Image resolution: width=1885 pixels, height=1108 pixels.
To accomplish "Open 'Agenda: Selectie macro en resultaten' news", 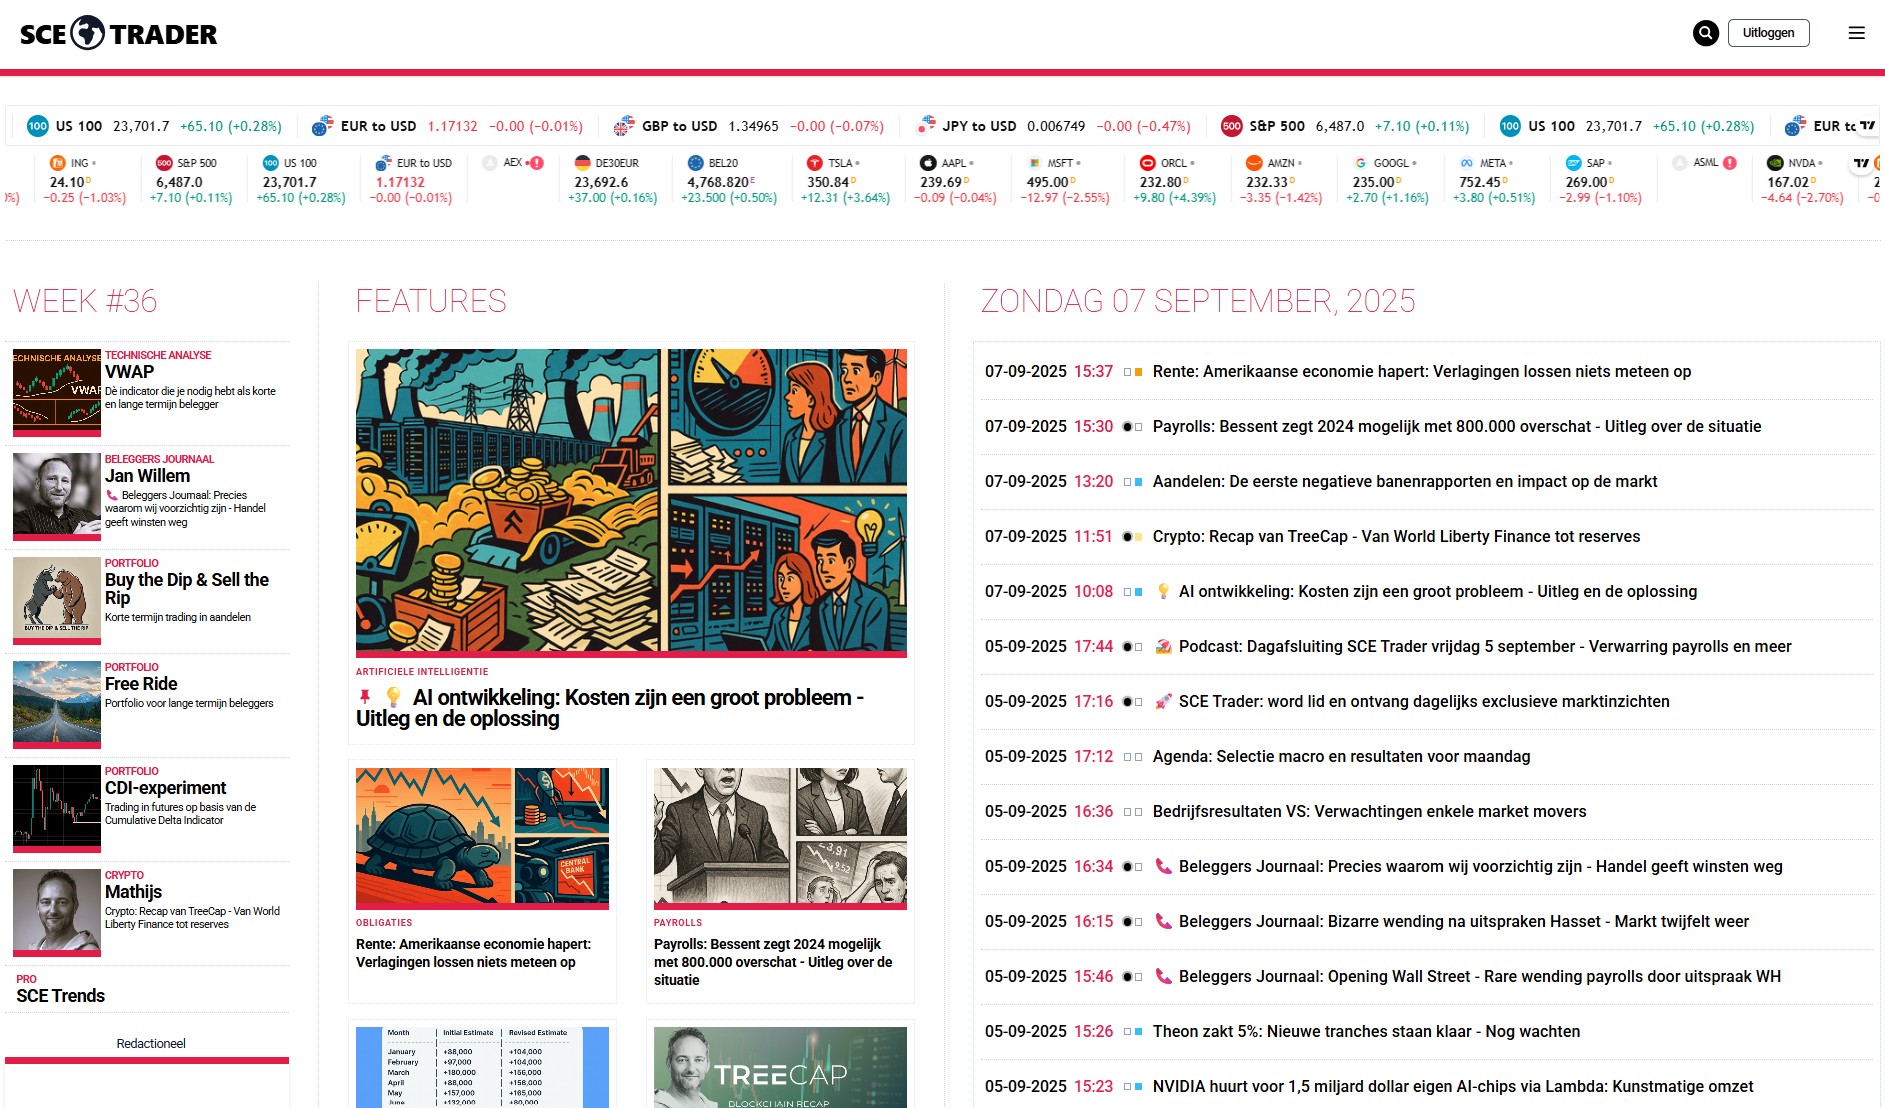I will coord(1341,756).
